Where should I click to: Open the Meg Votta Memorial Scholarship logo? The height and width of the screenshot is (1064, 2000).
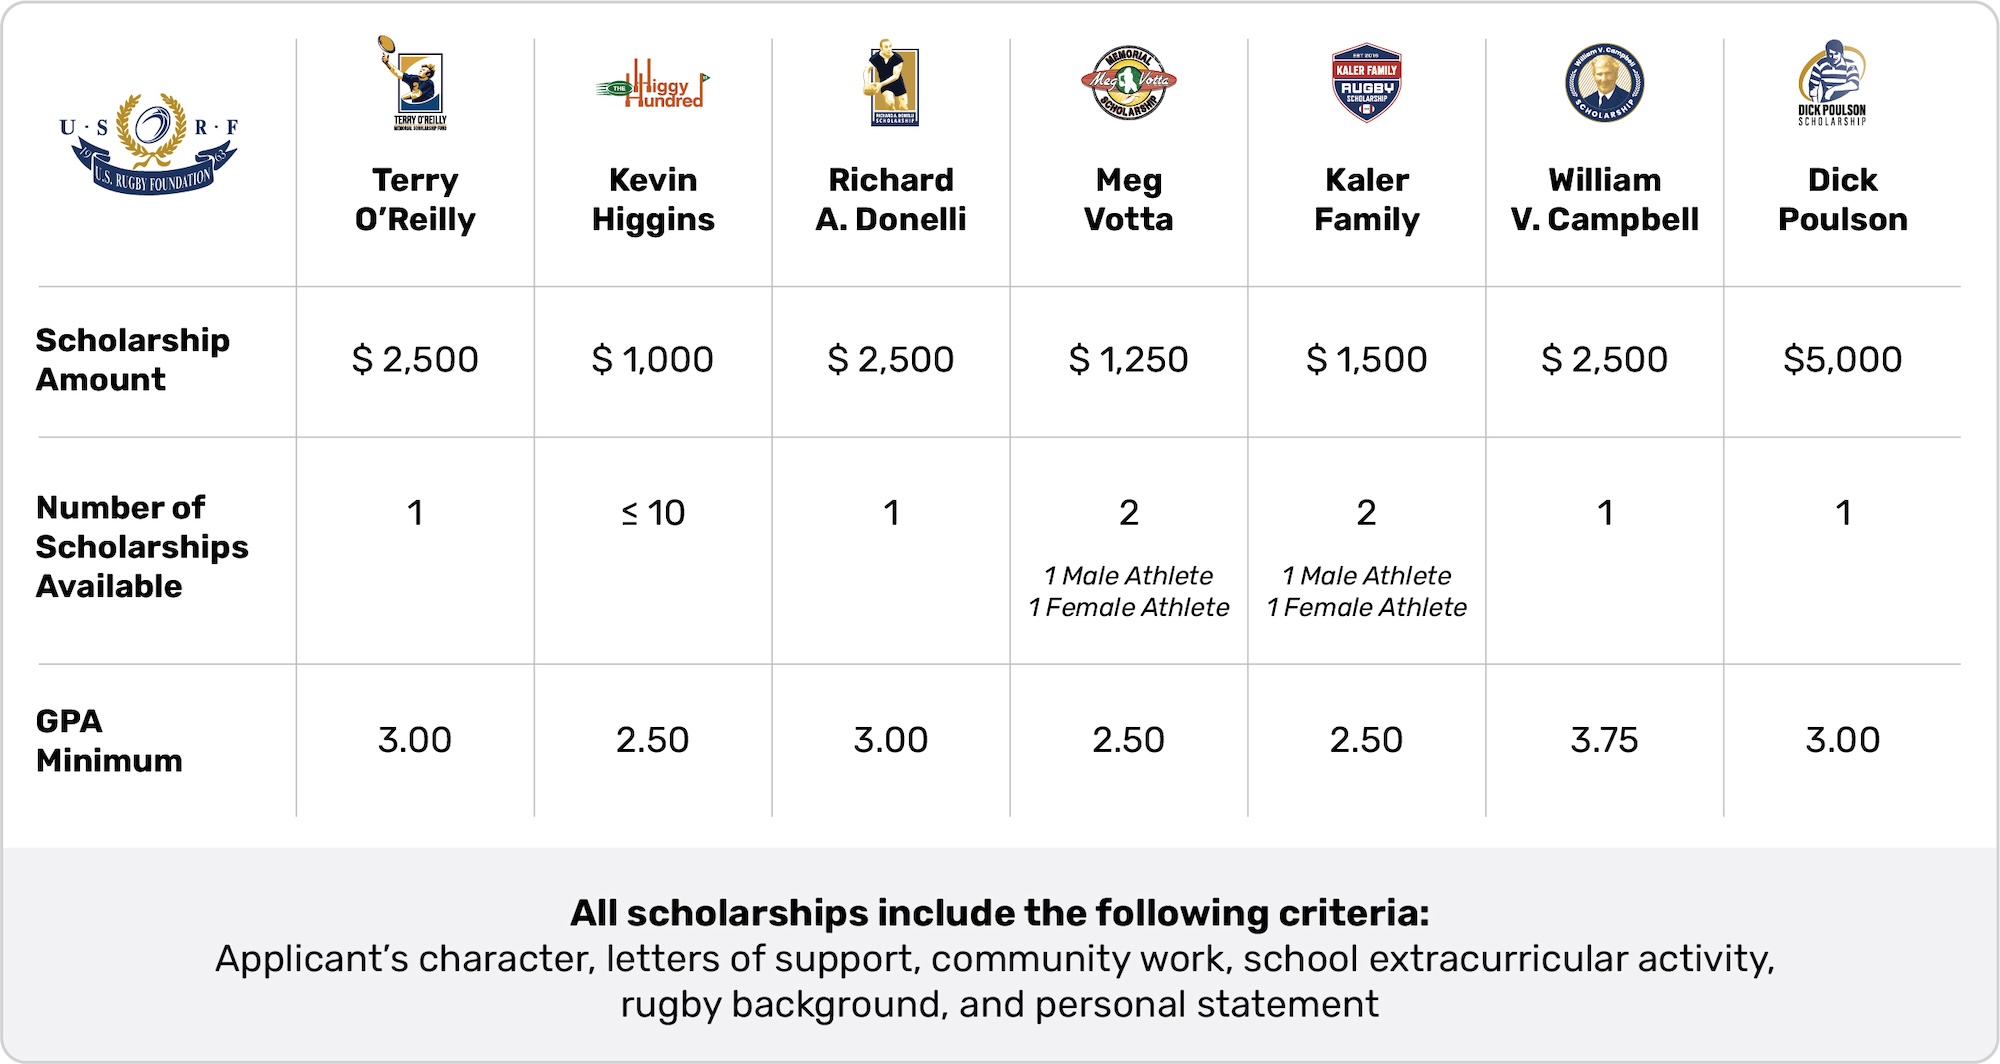pyautogui.click(x=1129, y=83)
